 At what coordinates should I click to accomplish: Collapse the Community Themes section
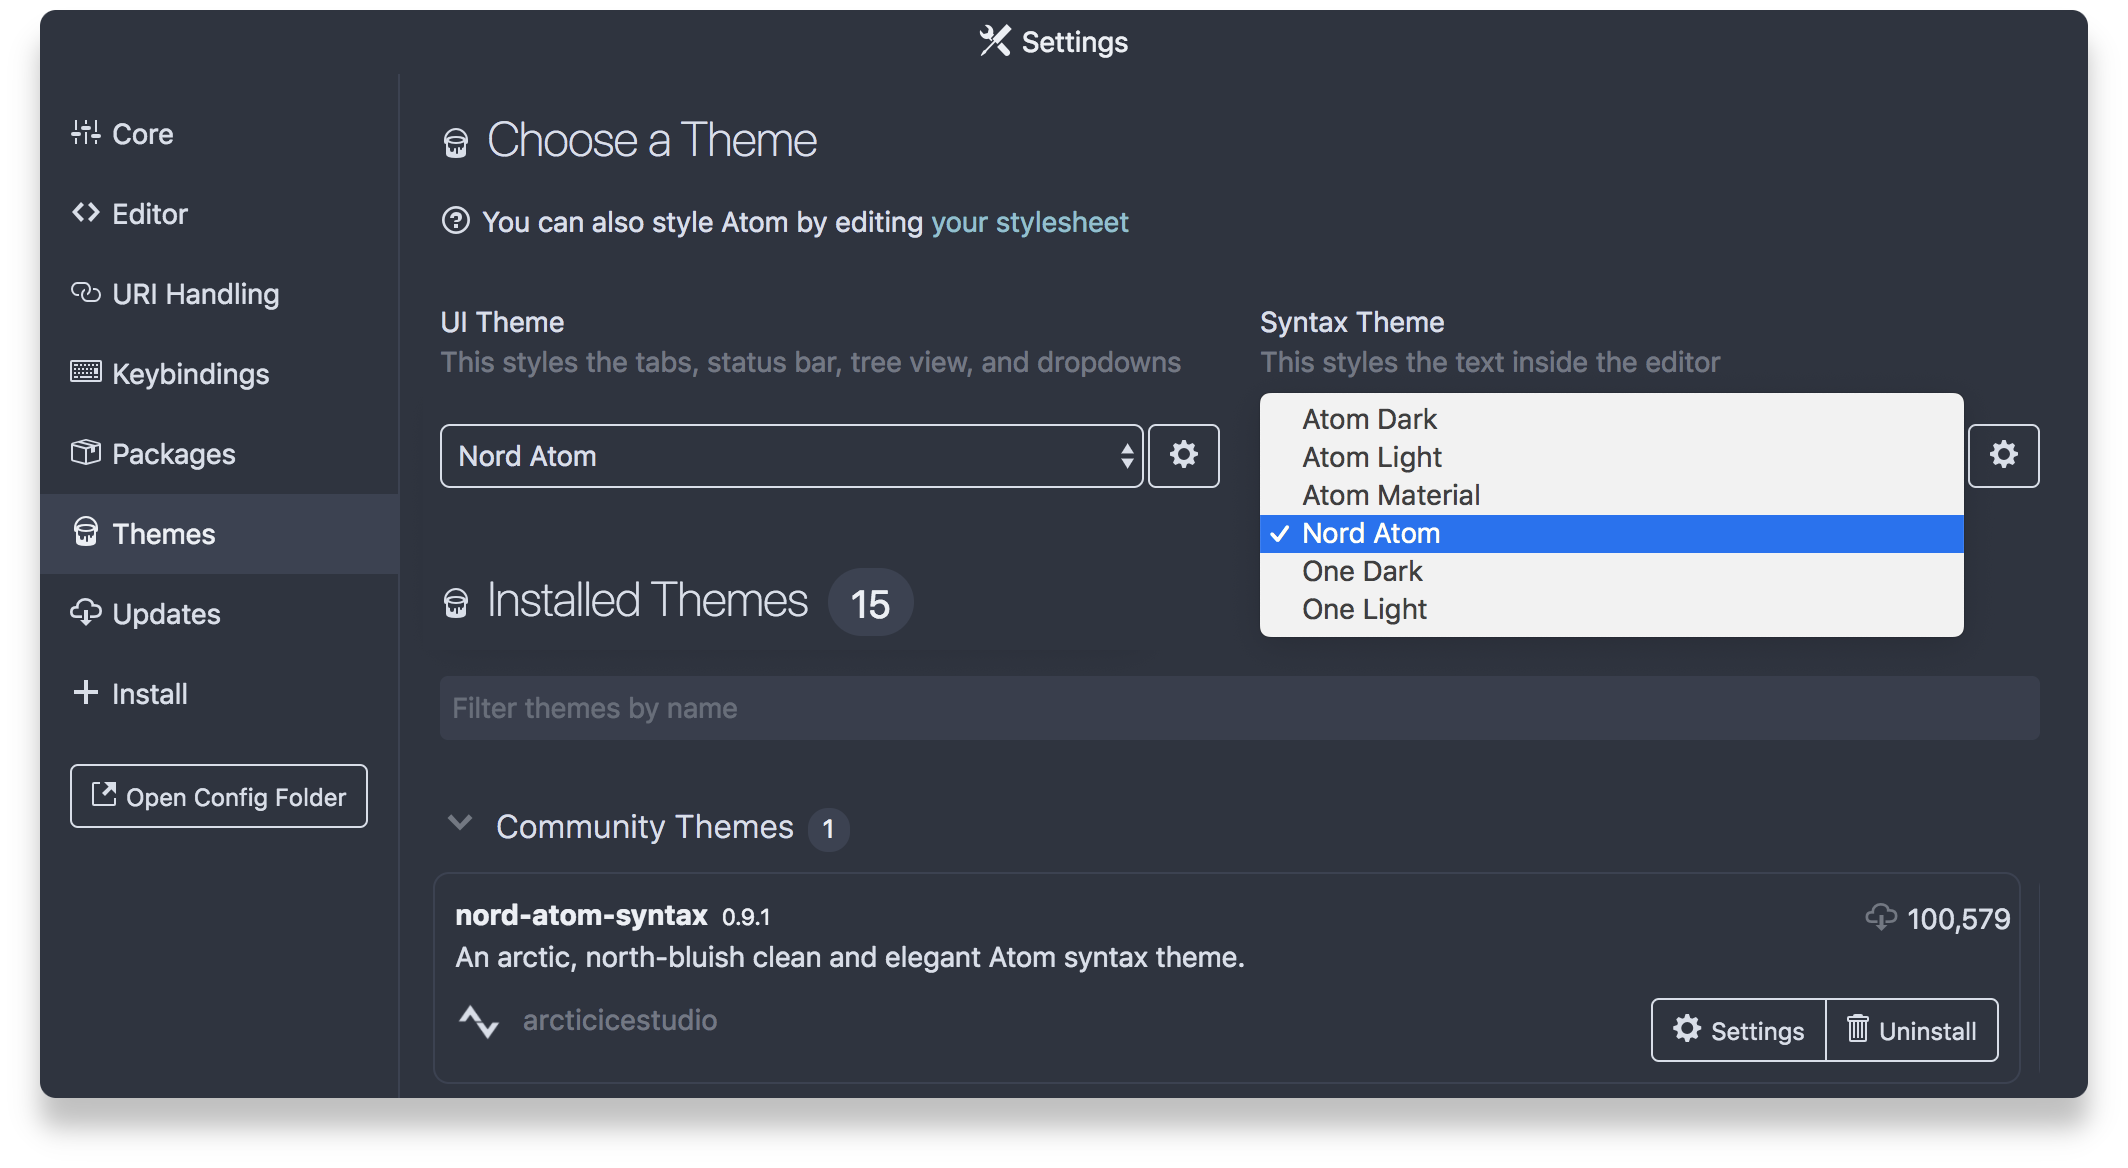coord(460,824)
